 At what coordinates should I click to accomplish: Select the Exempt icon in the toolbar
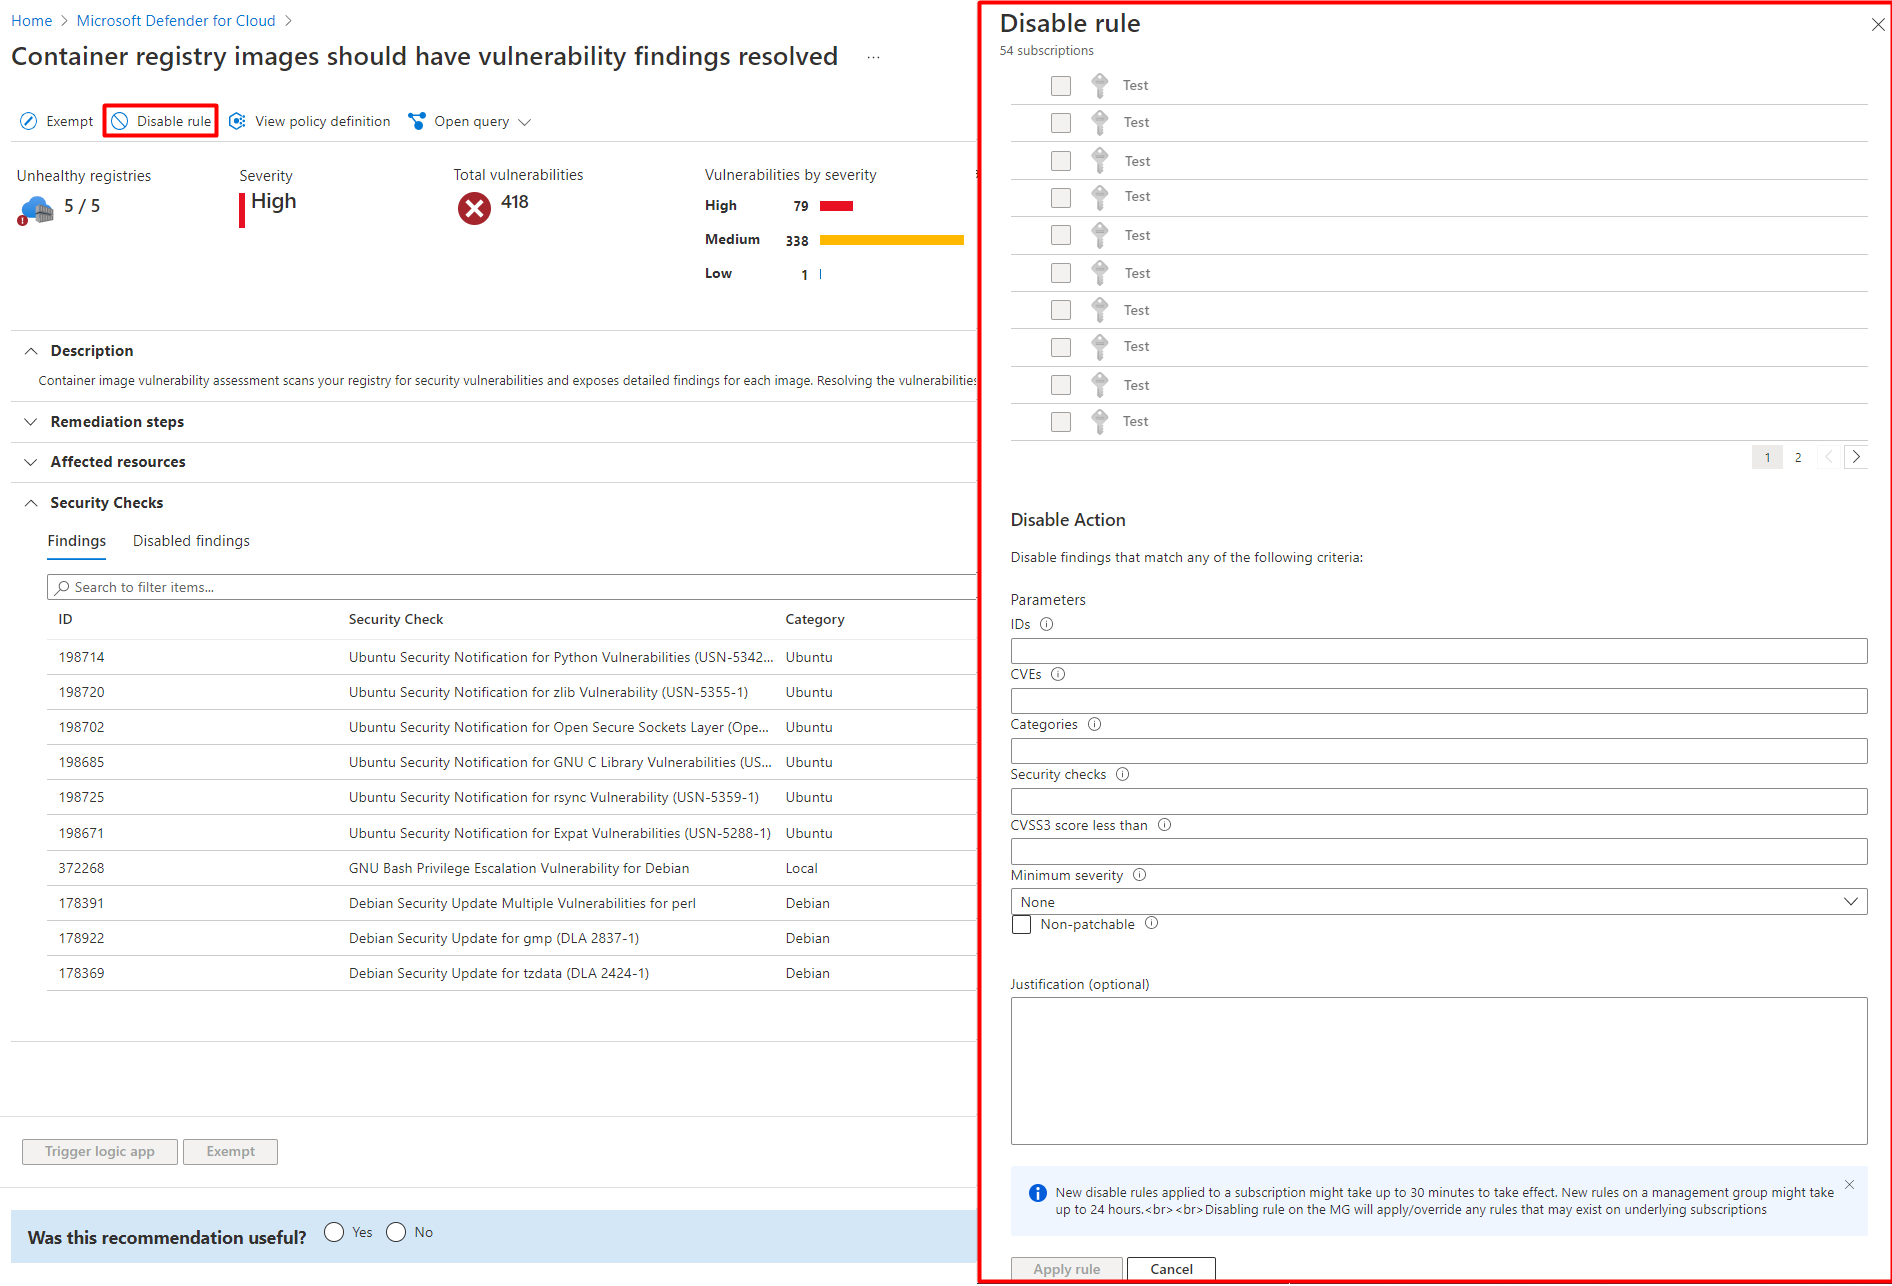(28, 121)
